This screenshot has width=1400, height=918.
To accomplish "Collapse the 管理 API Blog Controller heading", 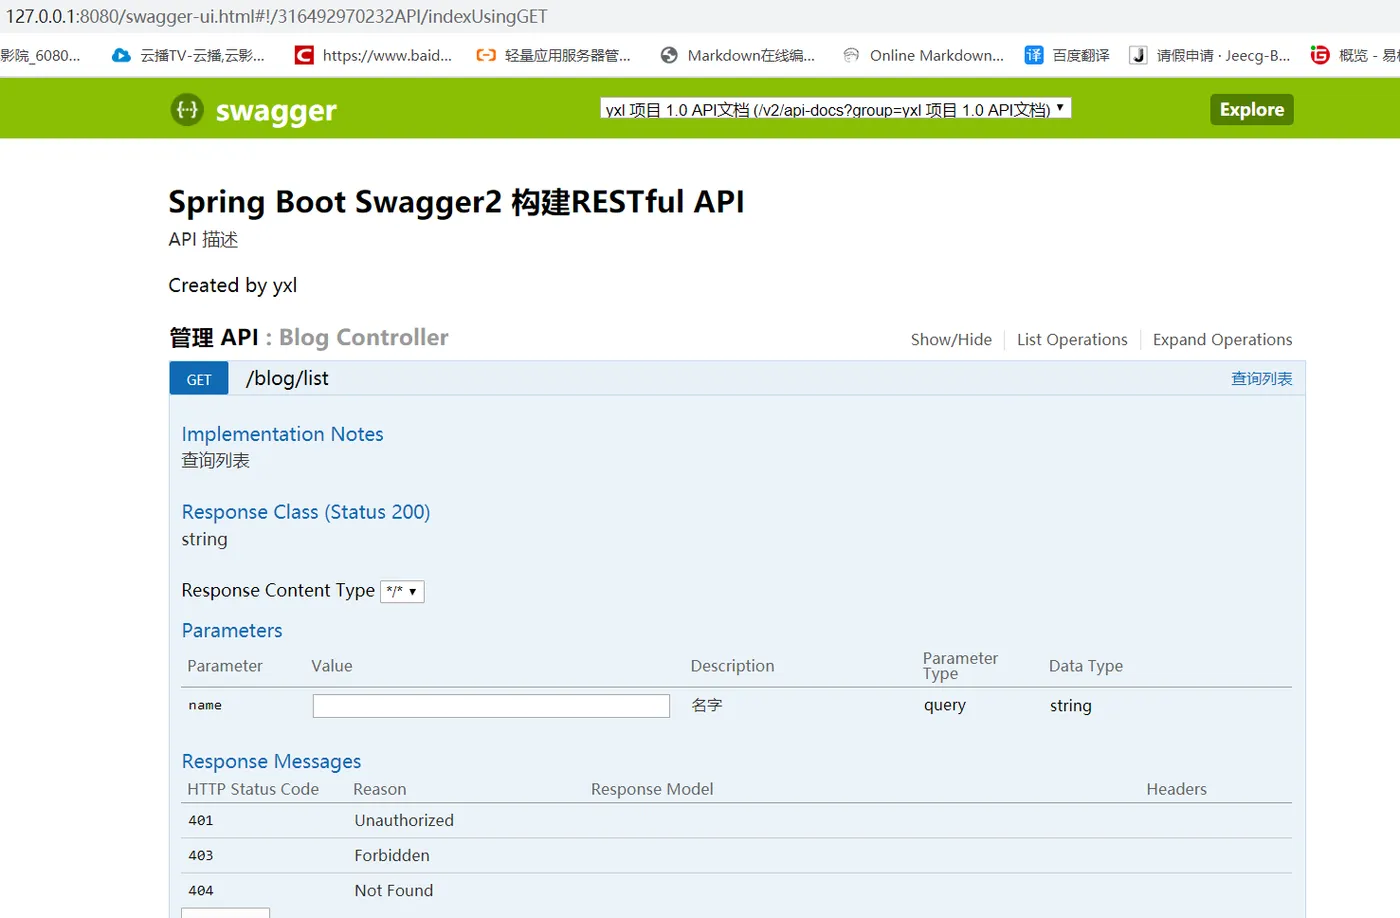I will pyautogui.click(x=309, y=338).
